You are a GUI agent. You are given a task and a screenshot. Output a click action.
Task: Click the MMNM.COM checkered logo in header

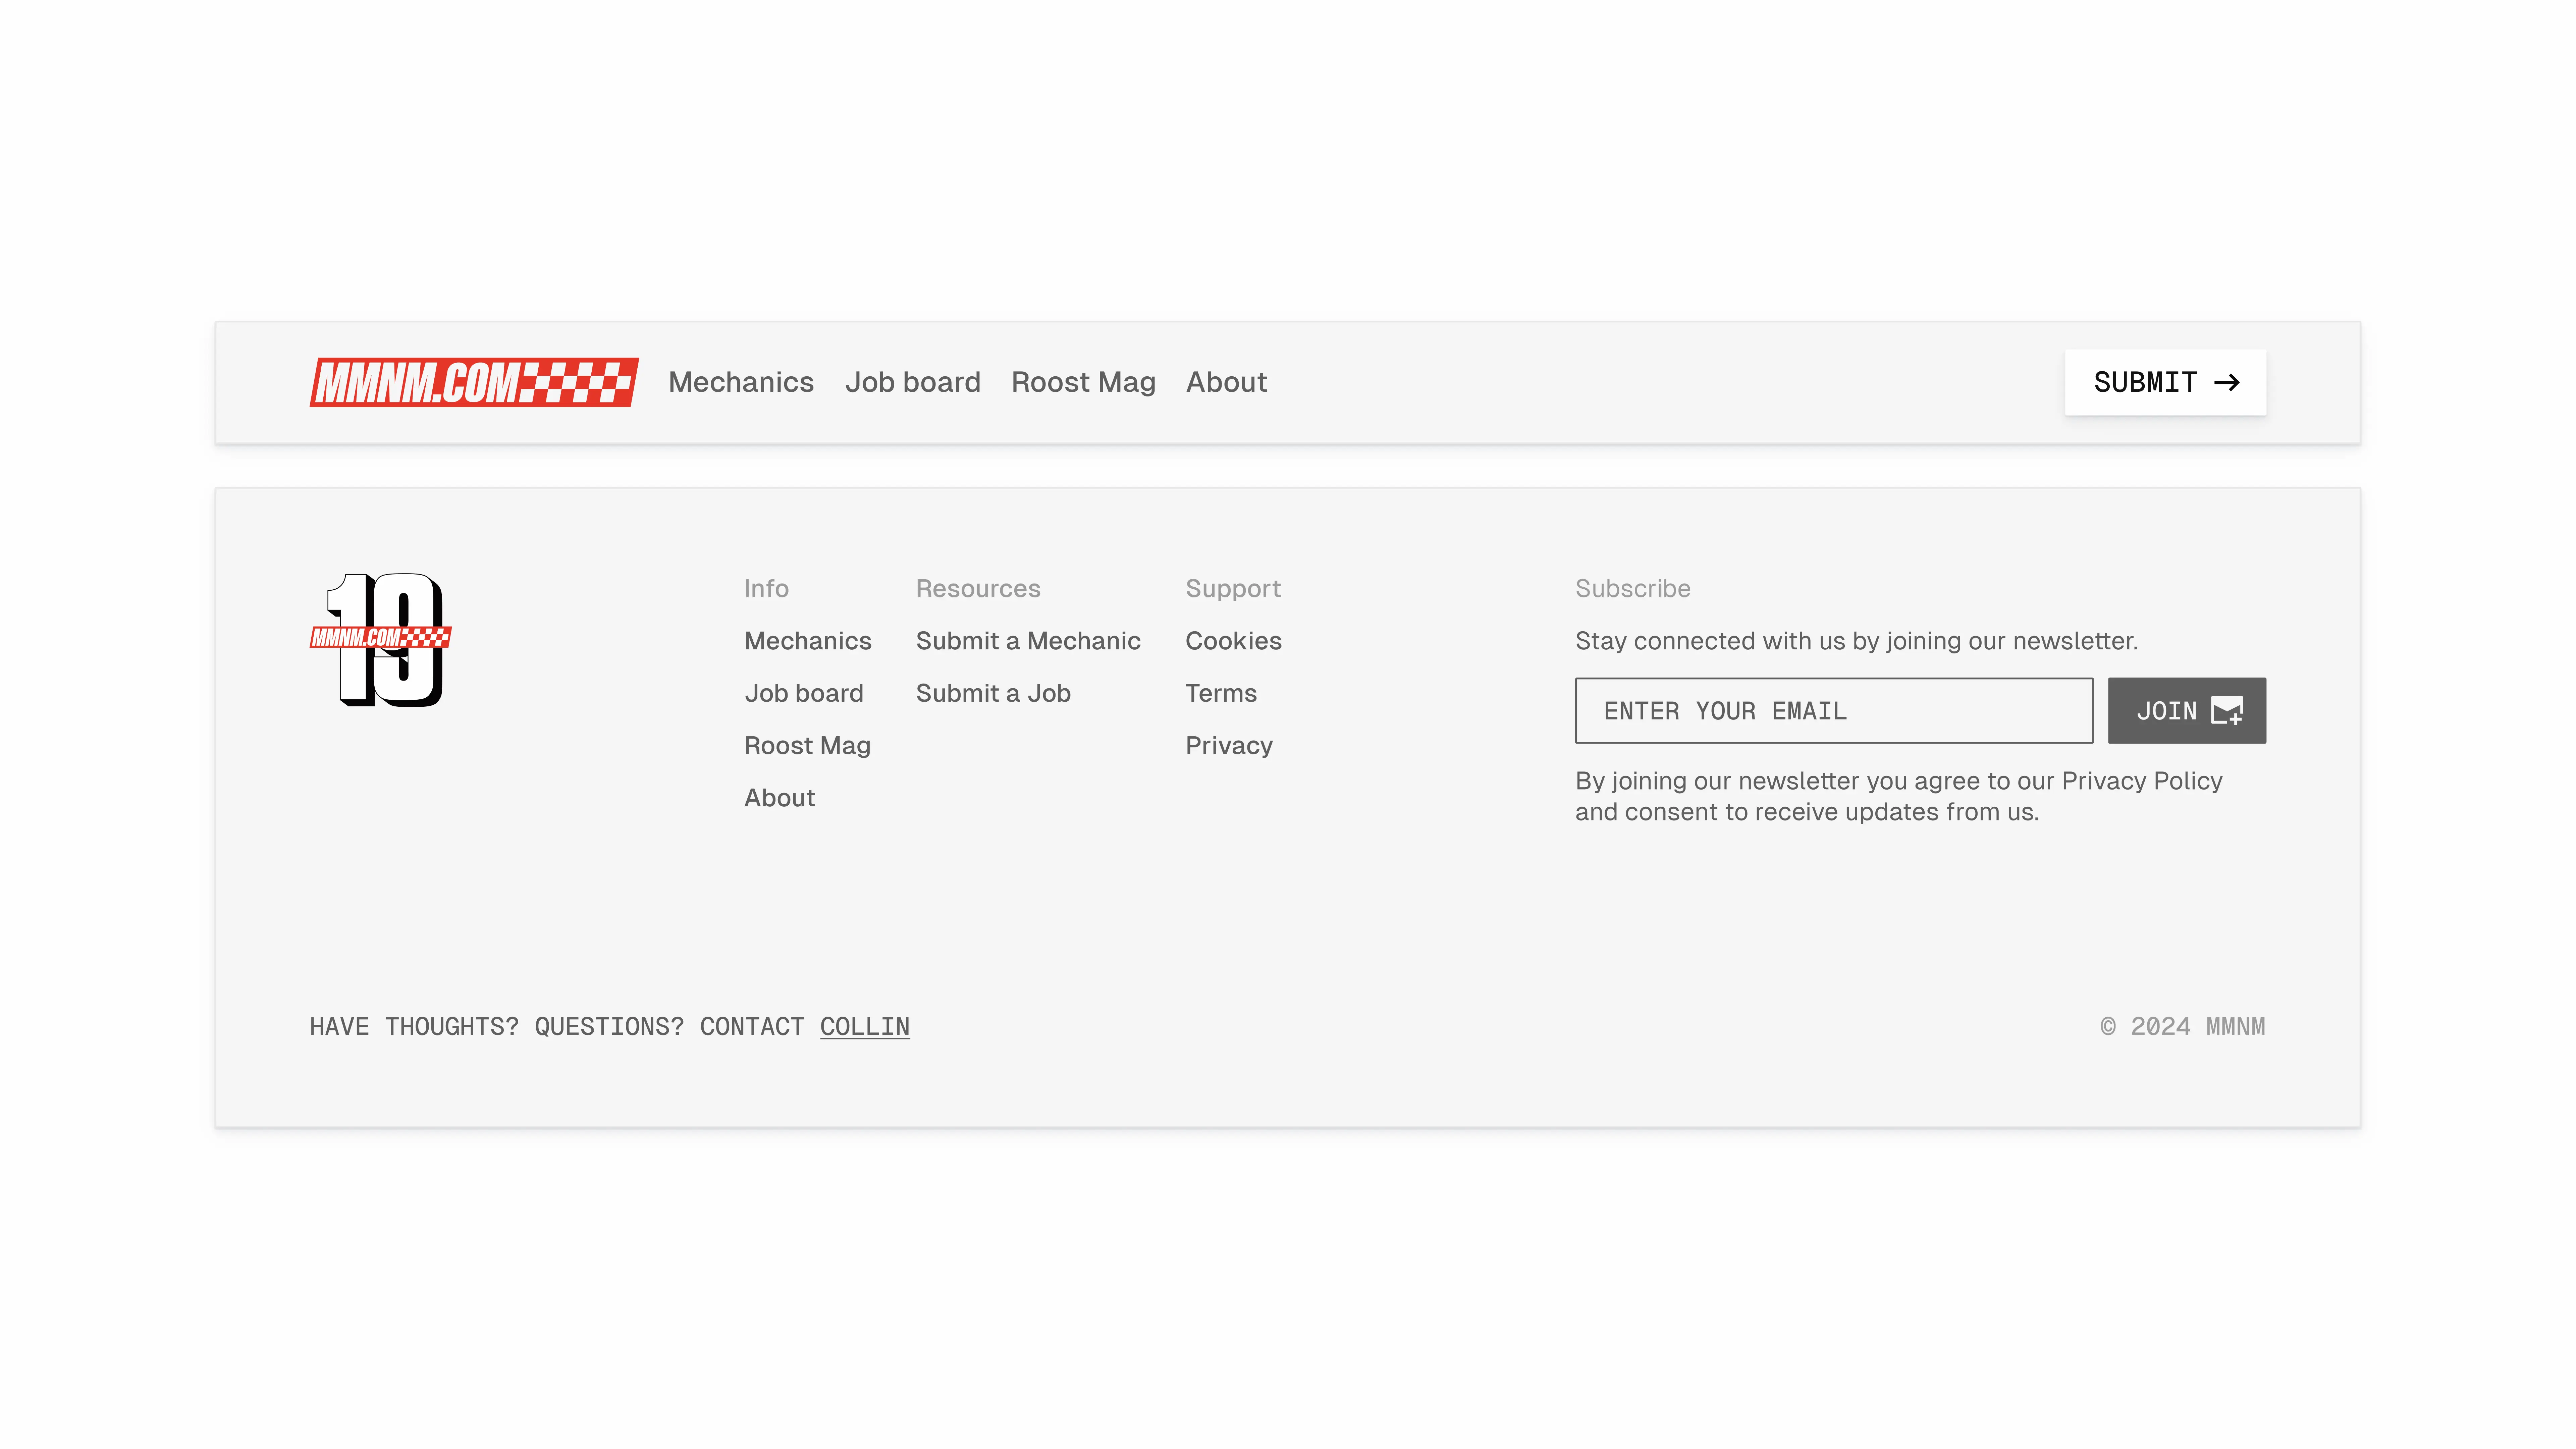474,382
